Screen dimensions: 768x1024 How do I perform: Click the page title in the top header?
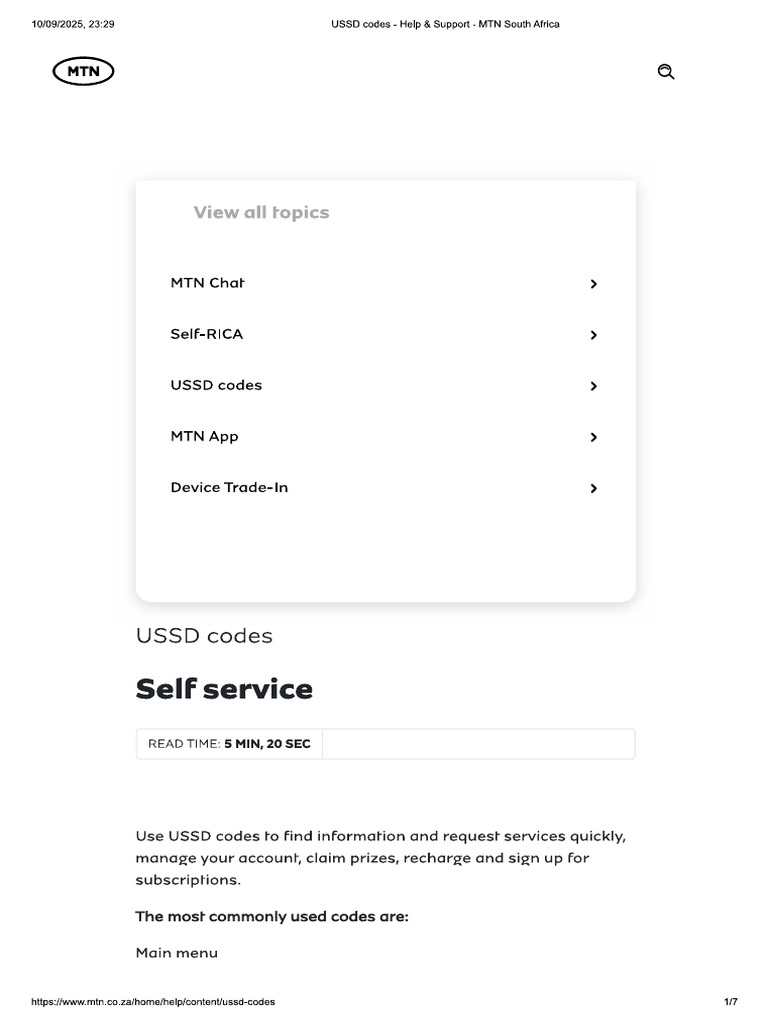click(x=445, y=24)
